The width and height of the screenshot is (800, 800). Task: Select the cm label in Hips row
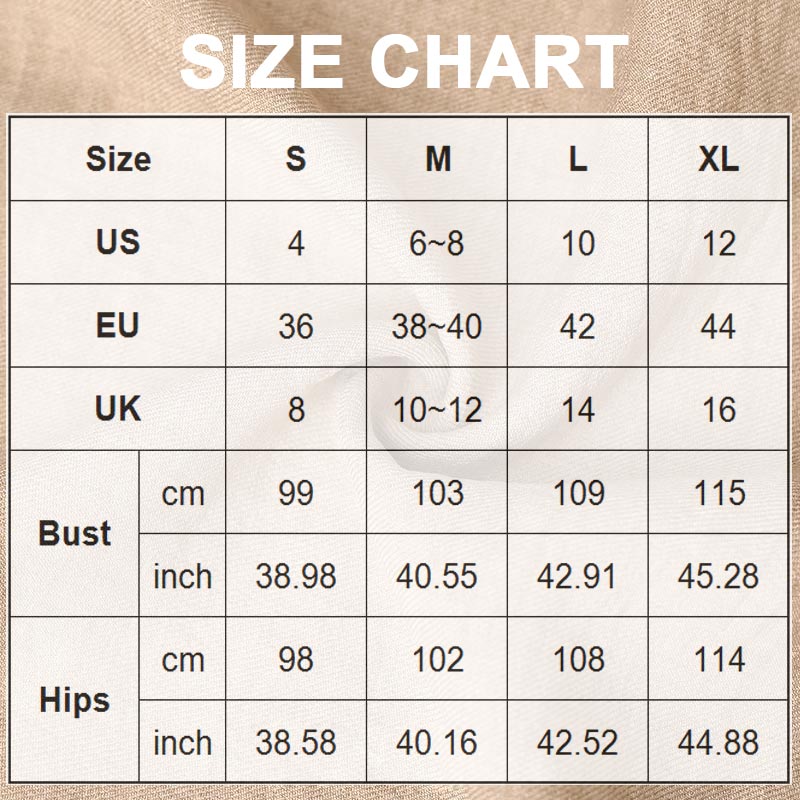(183, 660)
